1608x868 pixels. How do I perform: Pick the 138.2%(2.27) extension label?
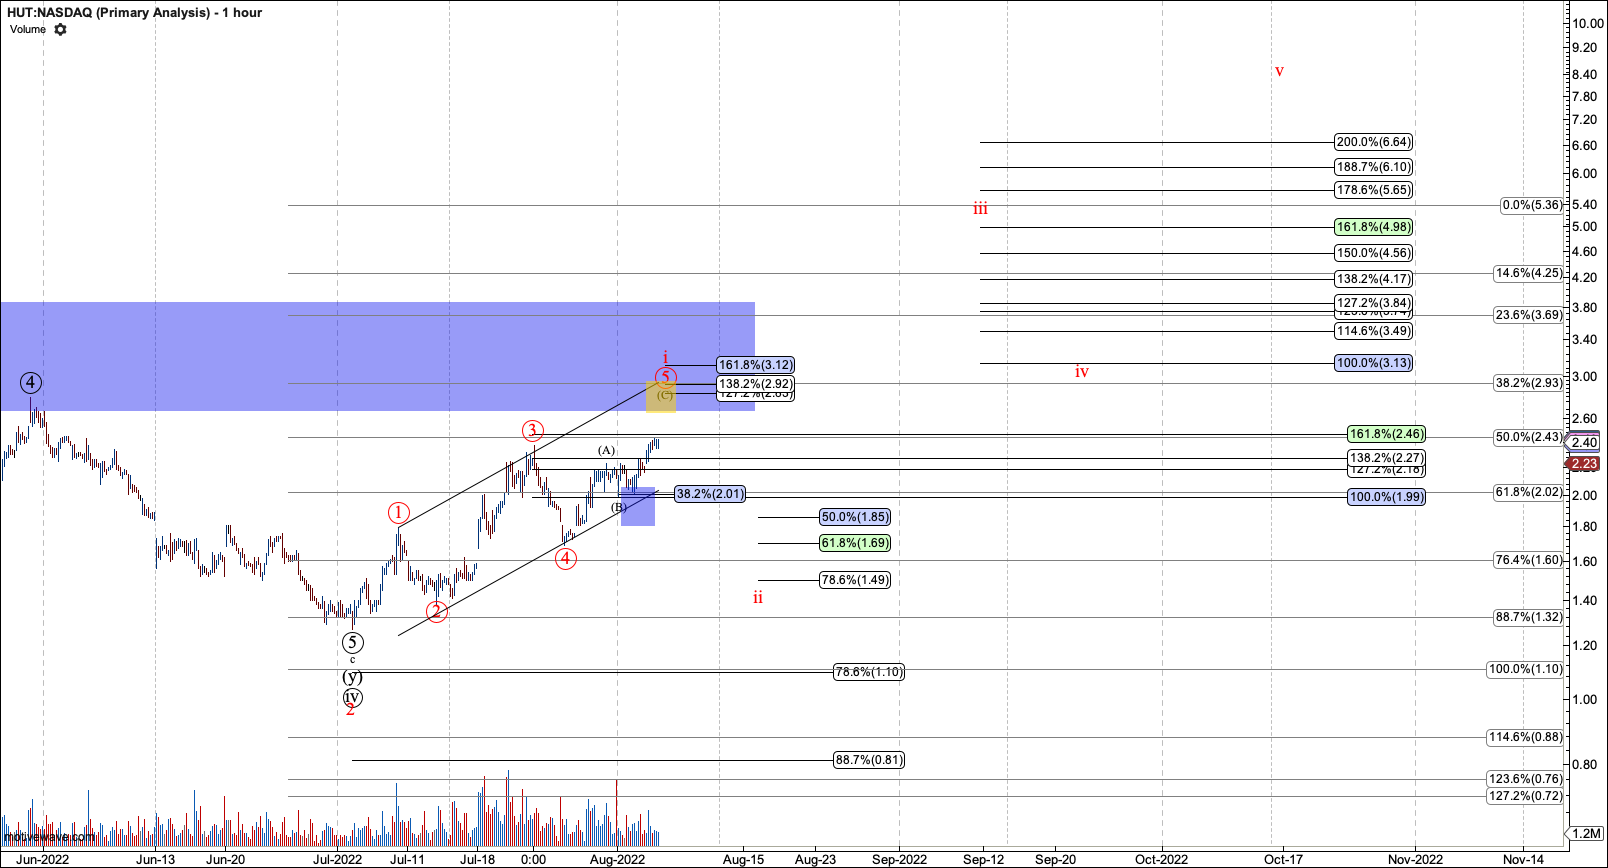(1386, 458)
